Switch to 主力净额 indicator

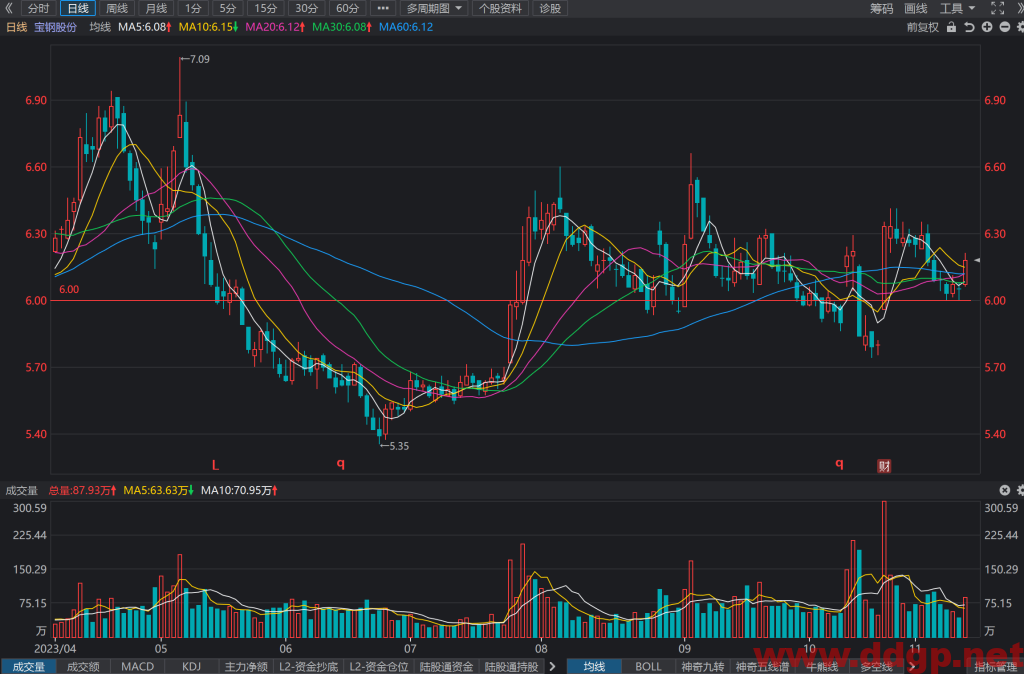246,667
